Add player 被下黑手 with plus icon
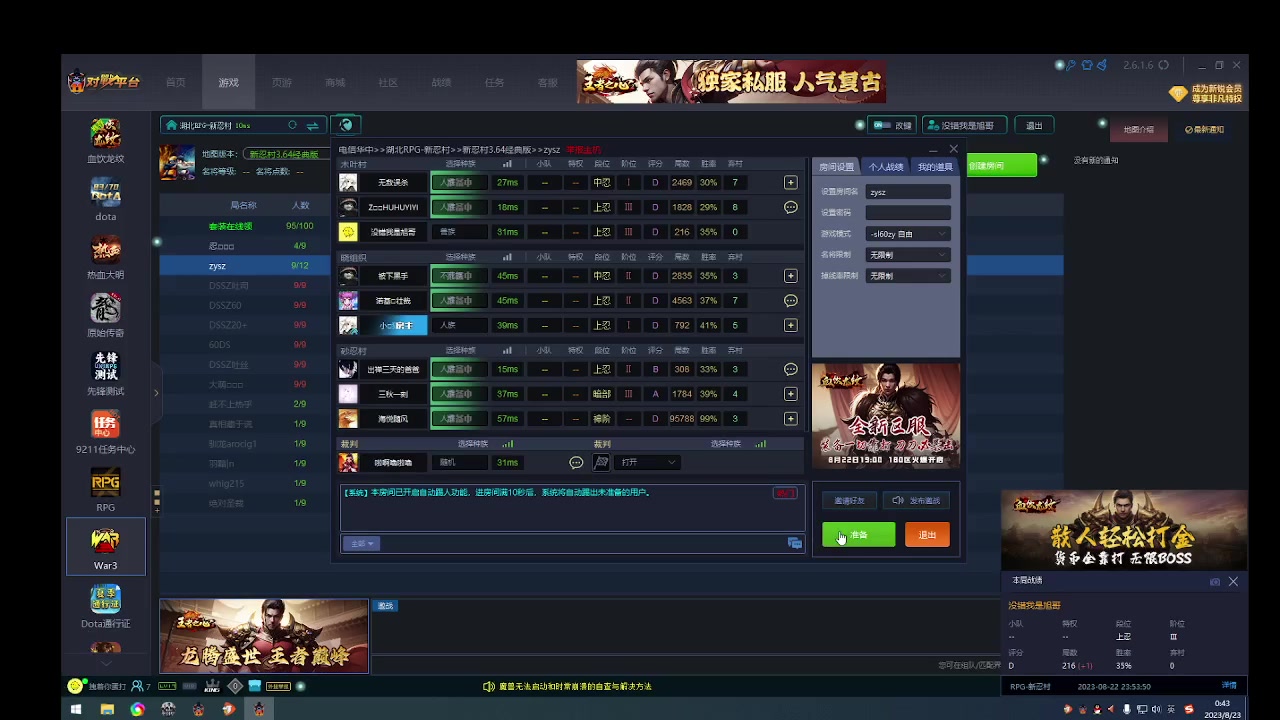Image resolution: width=1280 pixels, height=720 pixels. click(790, 276)
